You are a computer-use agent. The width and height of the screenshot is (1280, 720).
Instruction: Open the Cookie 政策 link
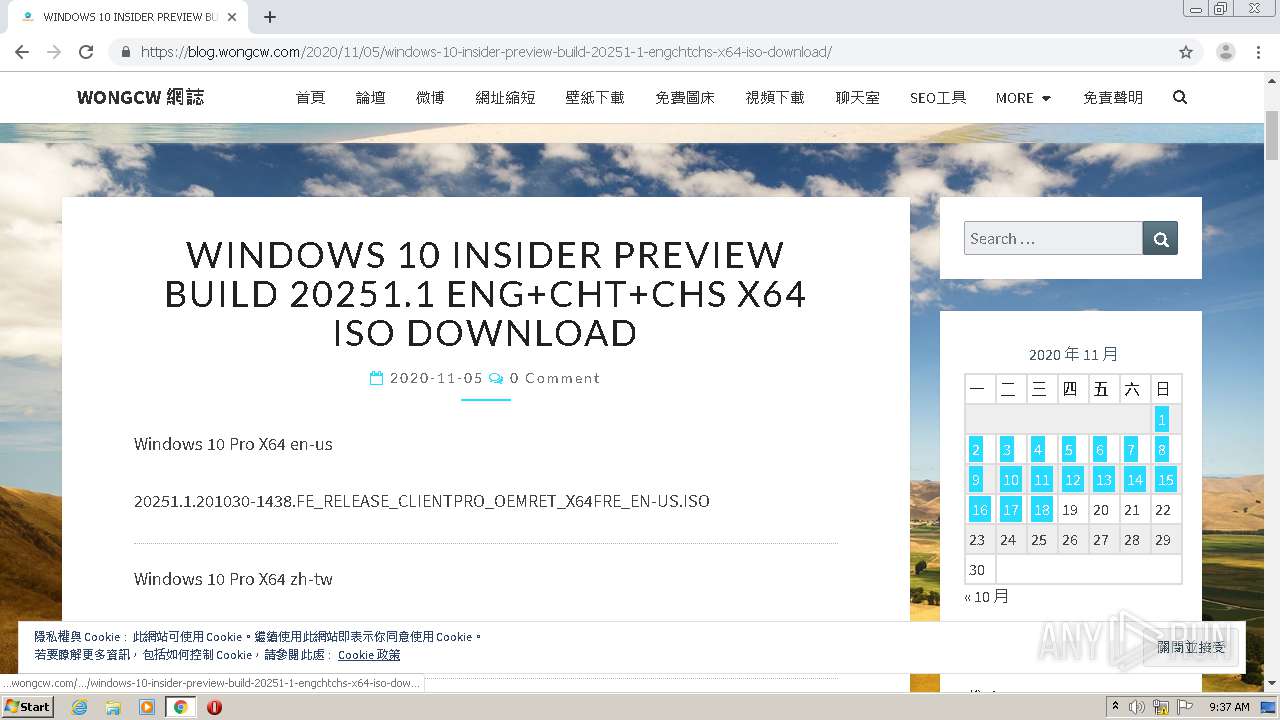(x=369, y=655)
